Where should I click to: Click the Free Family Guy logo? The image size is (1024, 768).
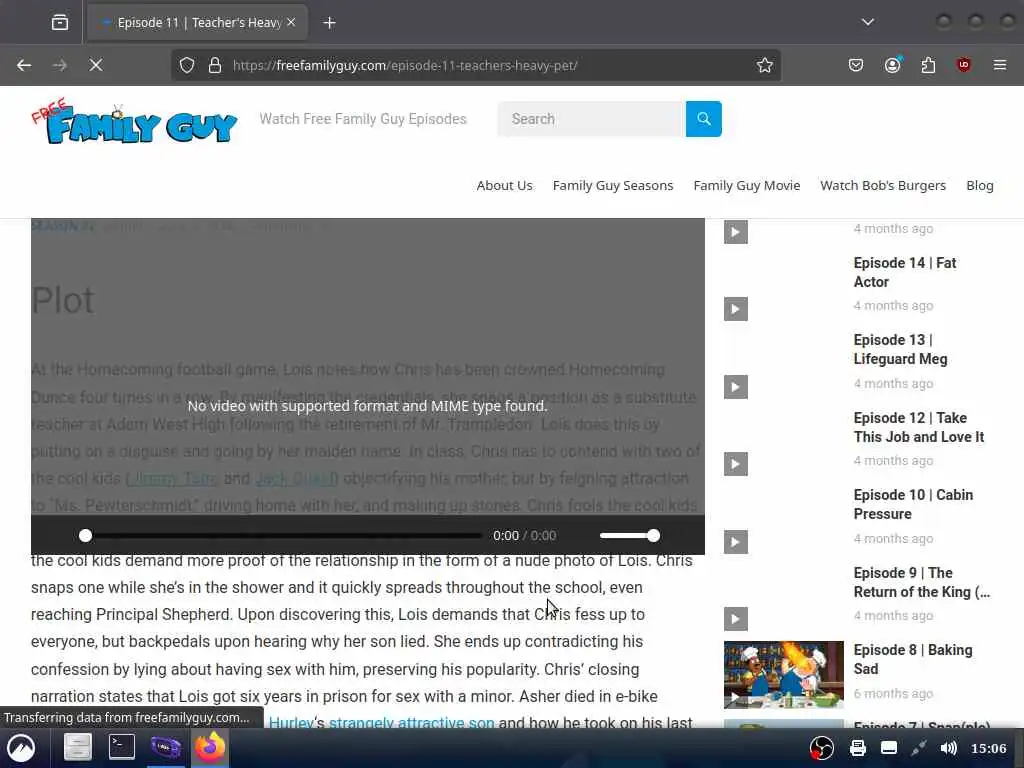click(134, 121)
